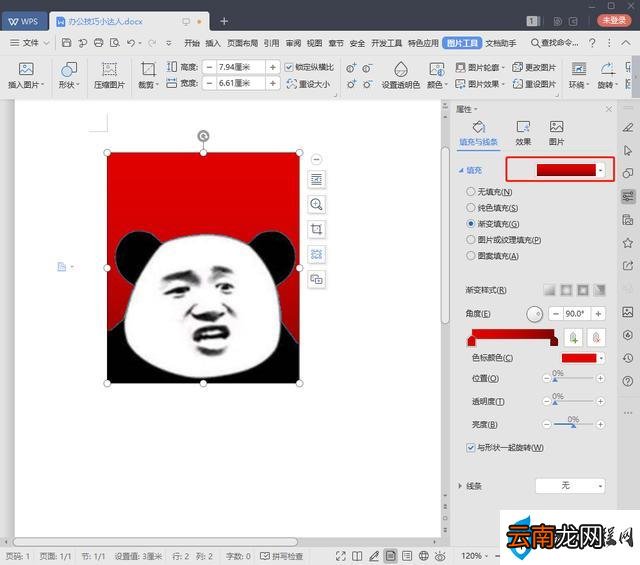Click the Print icon in quick toolbar
Image resolution: width=640 pixels, height=565 pixels.
[98, 42]
